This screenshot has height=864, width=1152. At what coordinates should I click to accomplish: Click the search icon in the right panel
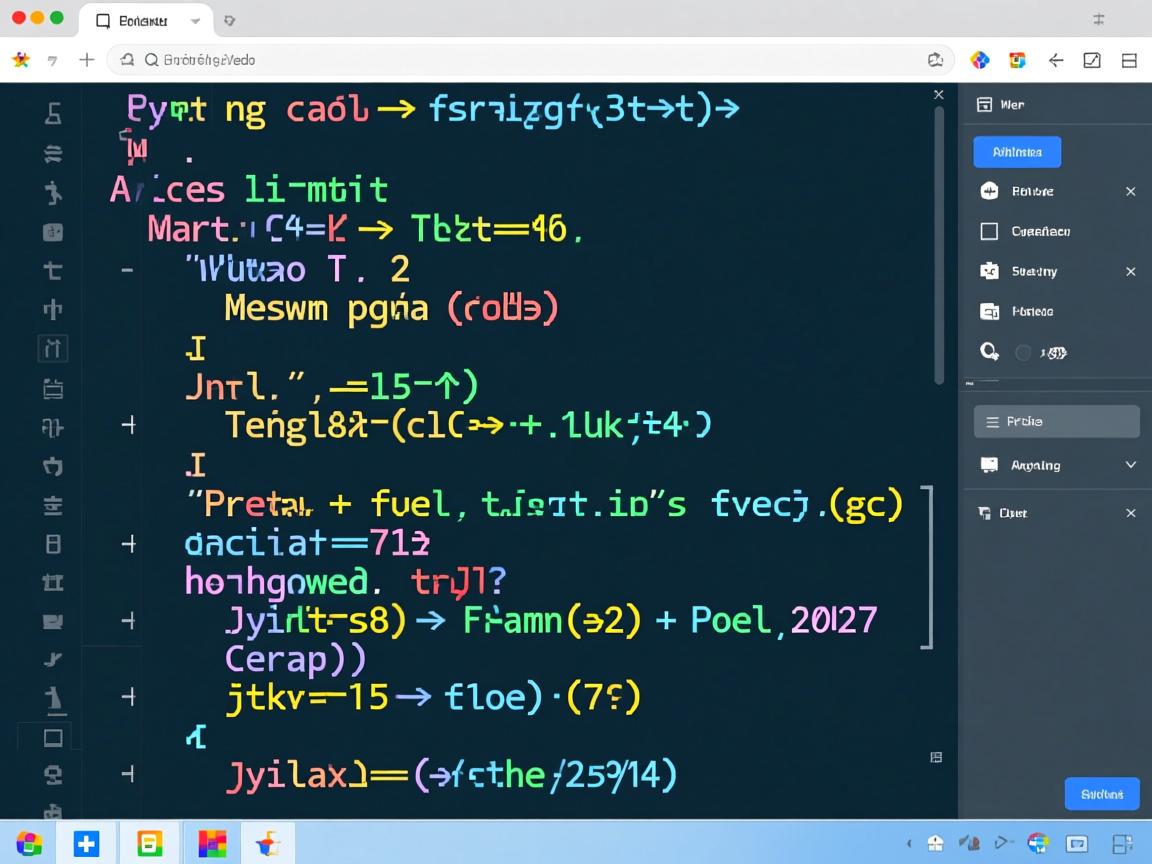(989, 351)
